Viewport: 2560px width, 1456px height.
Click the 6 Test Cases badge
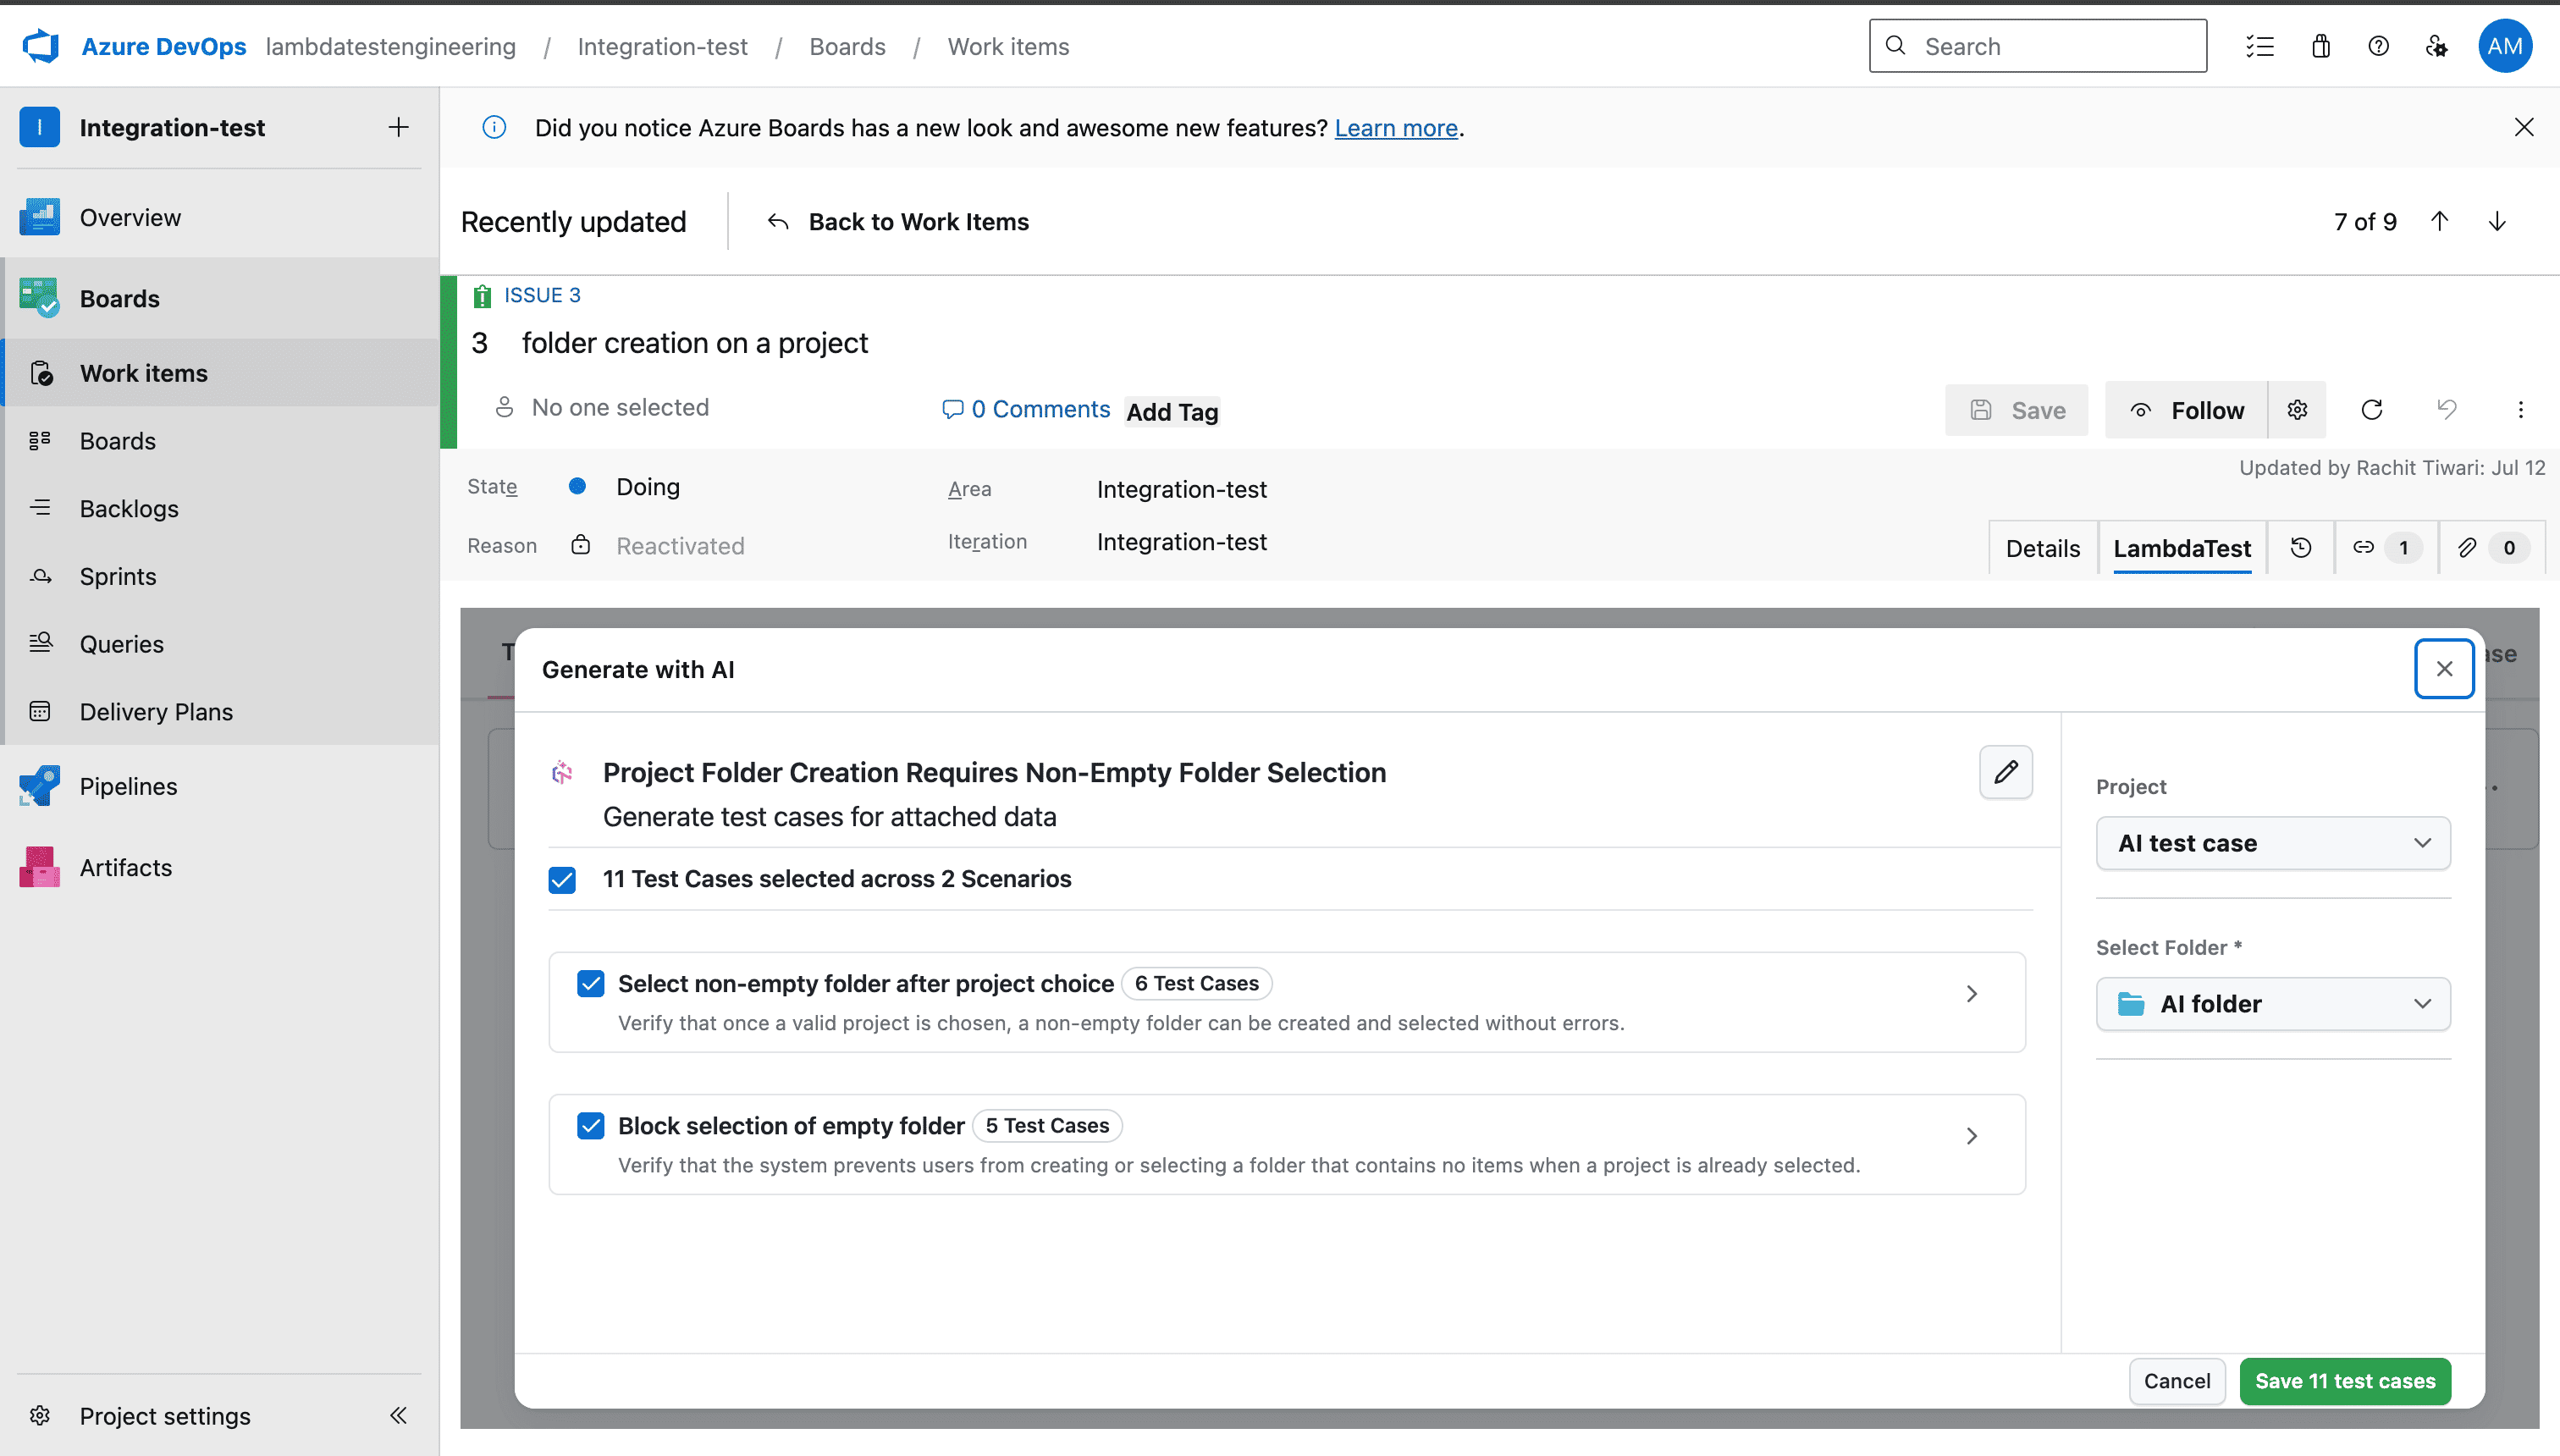pos(1196,983)
